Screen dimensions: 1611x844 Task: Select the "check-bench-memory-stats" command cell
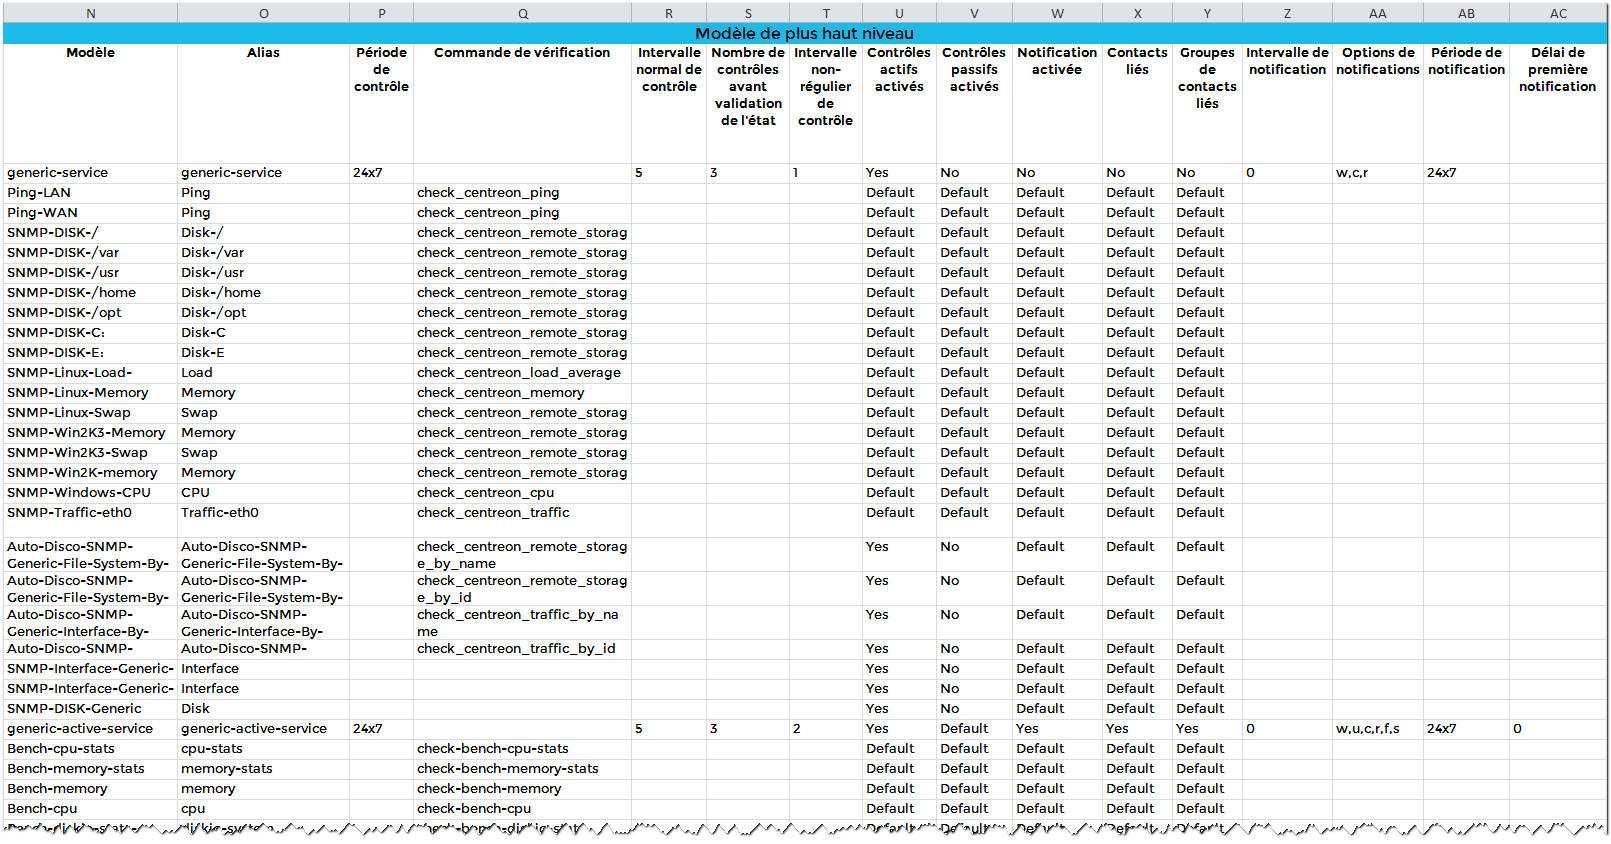(x=508, y=769)
